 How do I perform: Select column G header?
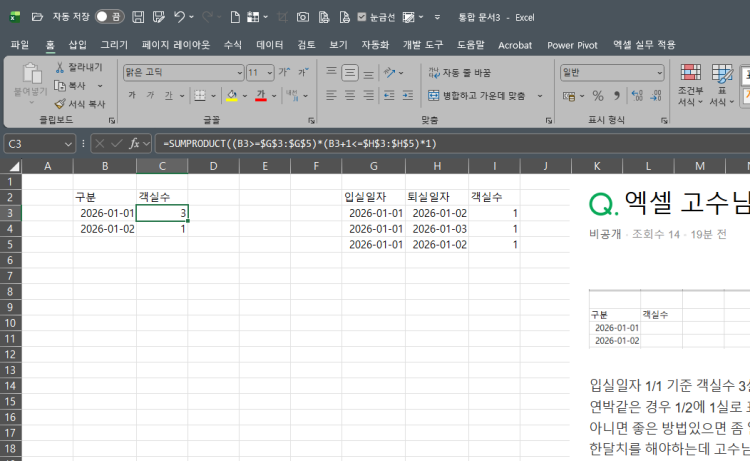click(x=374, y=166)
